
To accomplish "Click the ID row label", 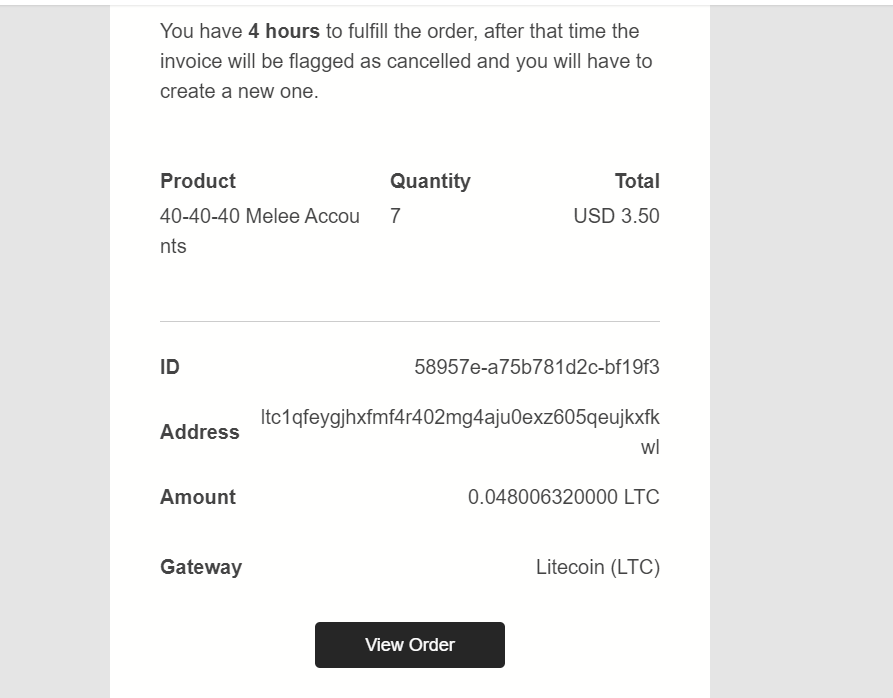I will pyautogui.click(x=170, y=367).
